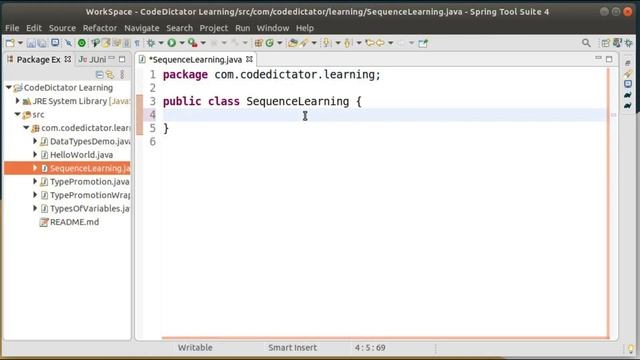Click the Save toolbar icon
The width and height of the screenshot is (640, 360).
point(31,43)
